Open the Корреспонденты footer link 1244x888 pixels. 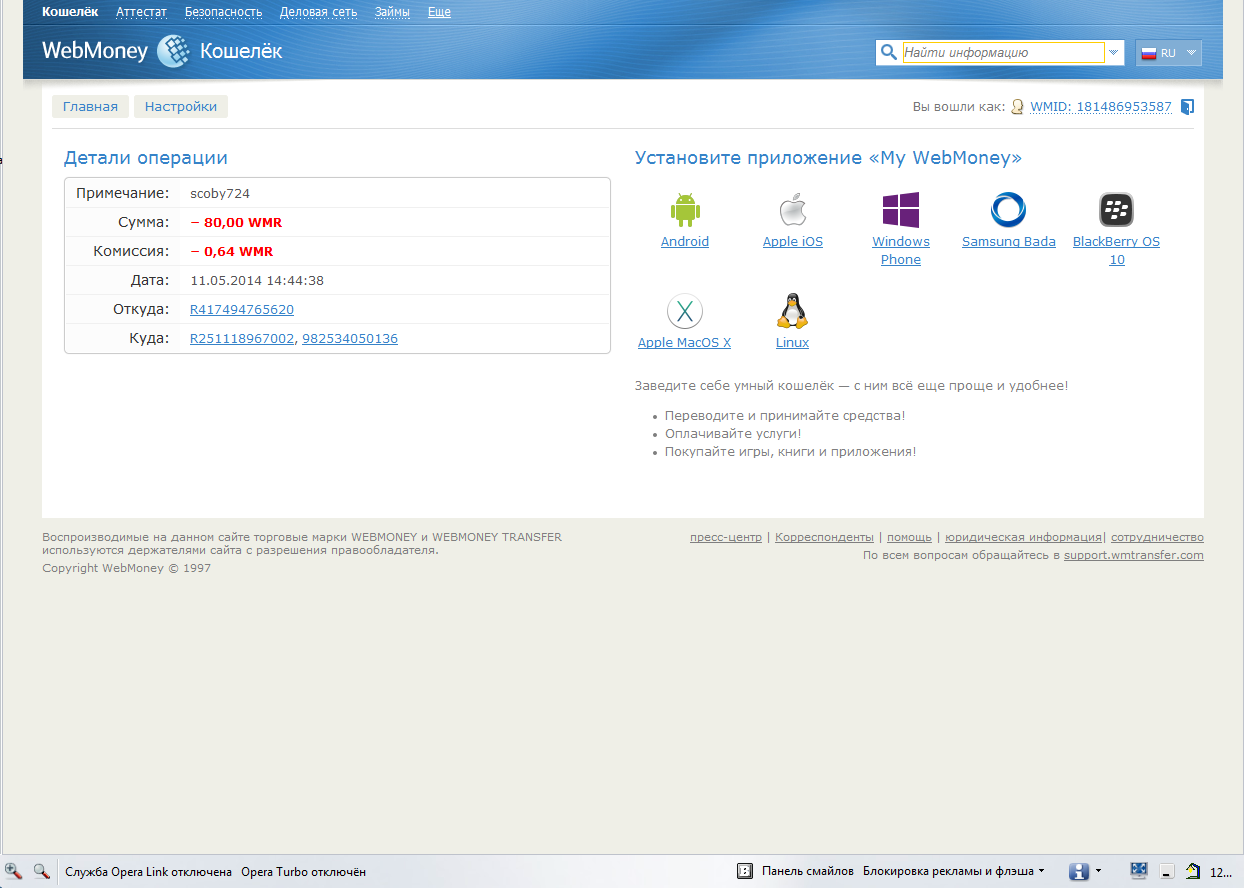824,537
